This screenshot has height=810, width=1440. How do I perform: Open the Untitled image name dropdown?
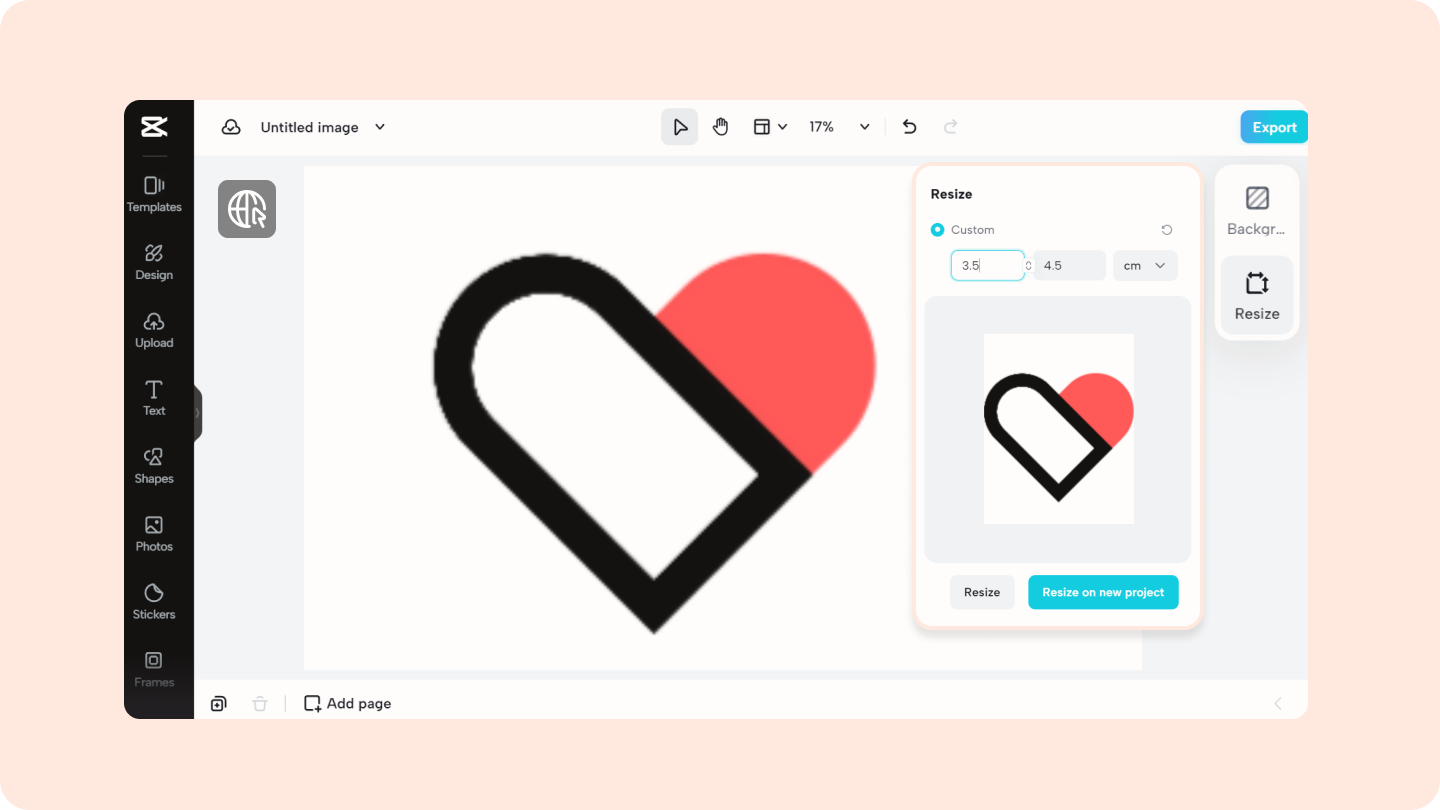click(x=379, y=127)
